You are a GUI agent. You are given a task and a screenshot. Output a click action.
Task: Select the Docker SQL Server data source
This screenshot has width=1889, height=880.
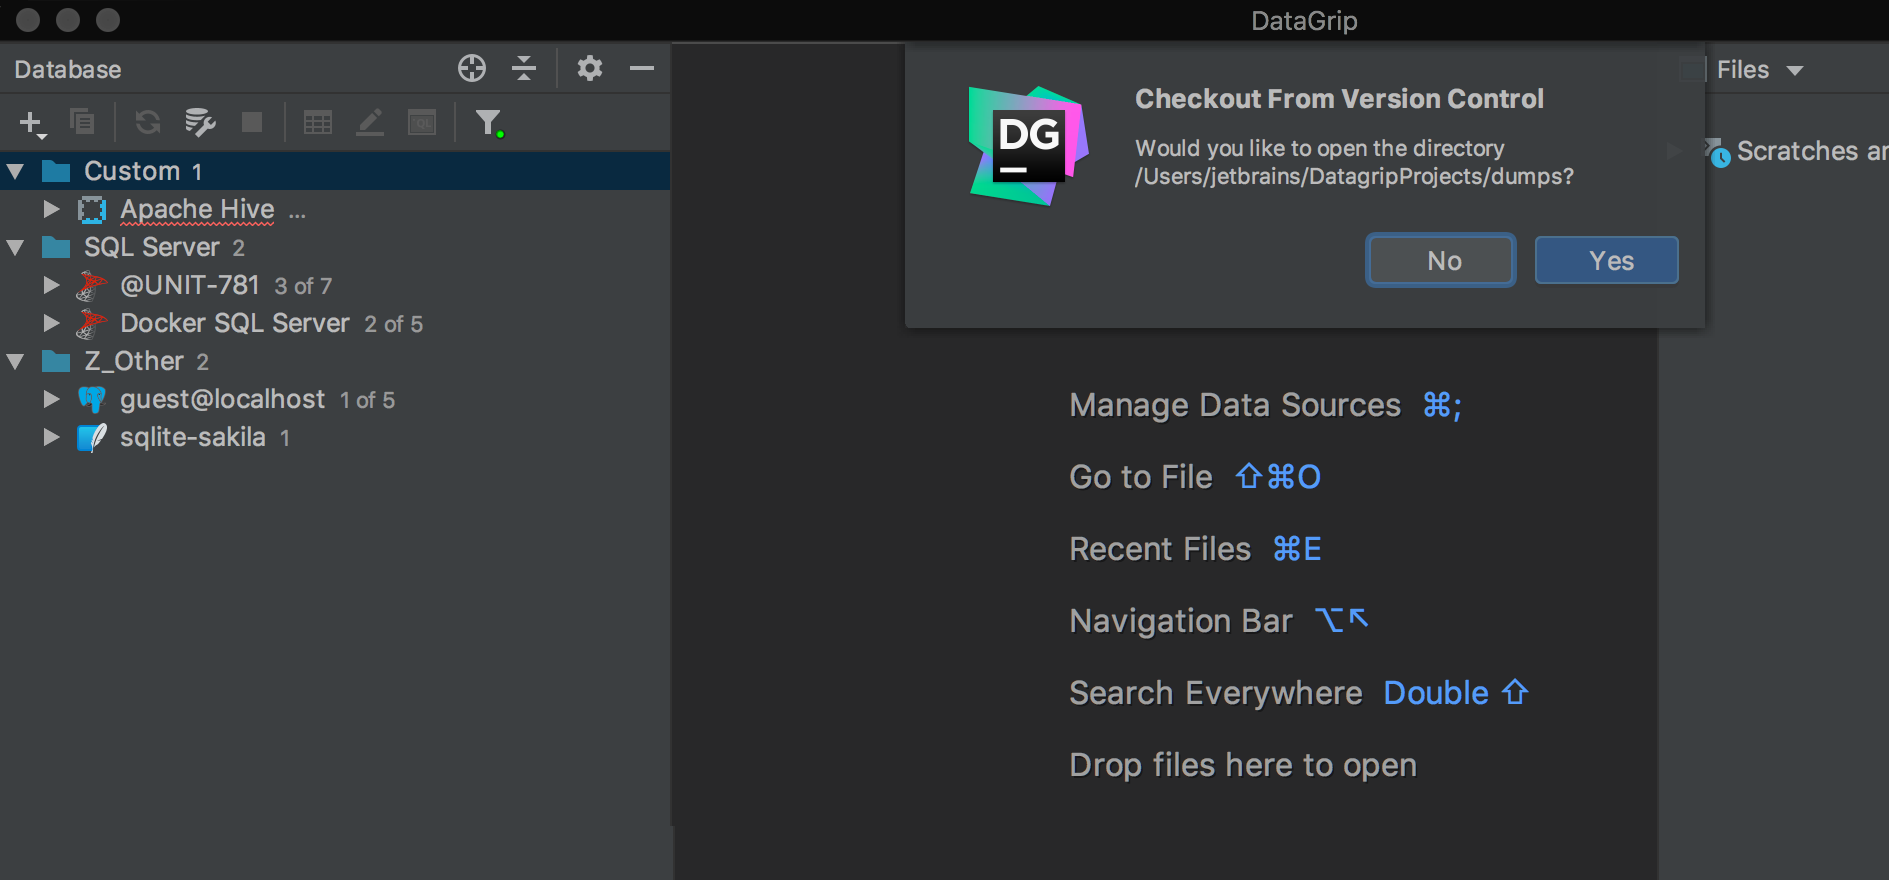click(235, 323)
